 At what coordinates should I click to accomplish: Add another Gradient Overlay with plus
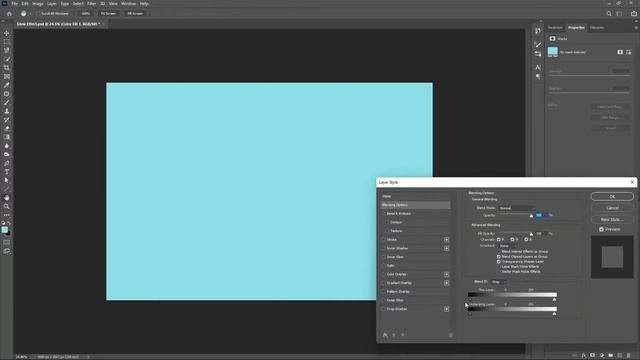click(x=447, y=283)
